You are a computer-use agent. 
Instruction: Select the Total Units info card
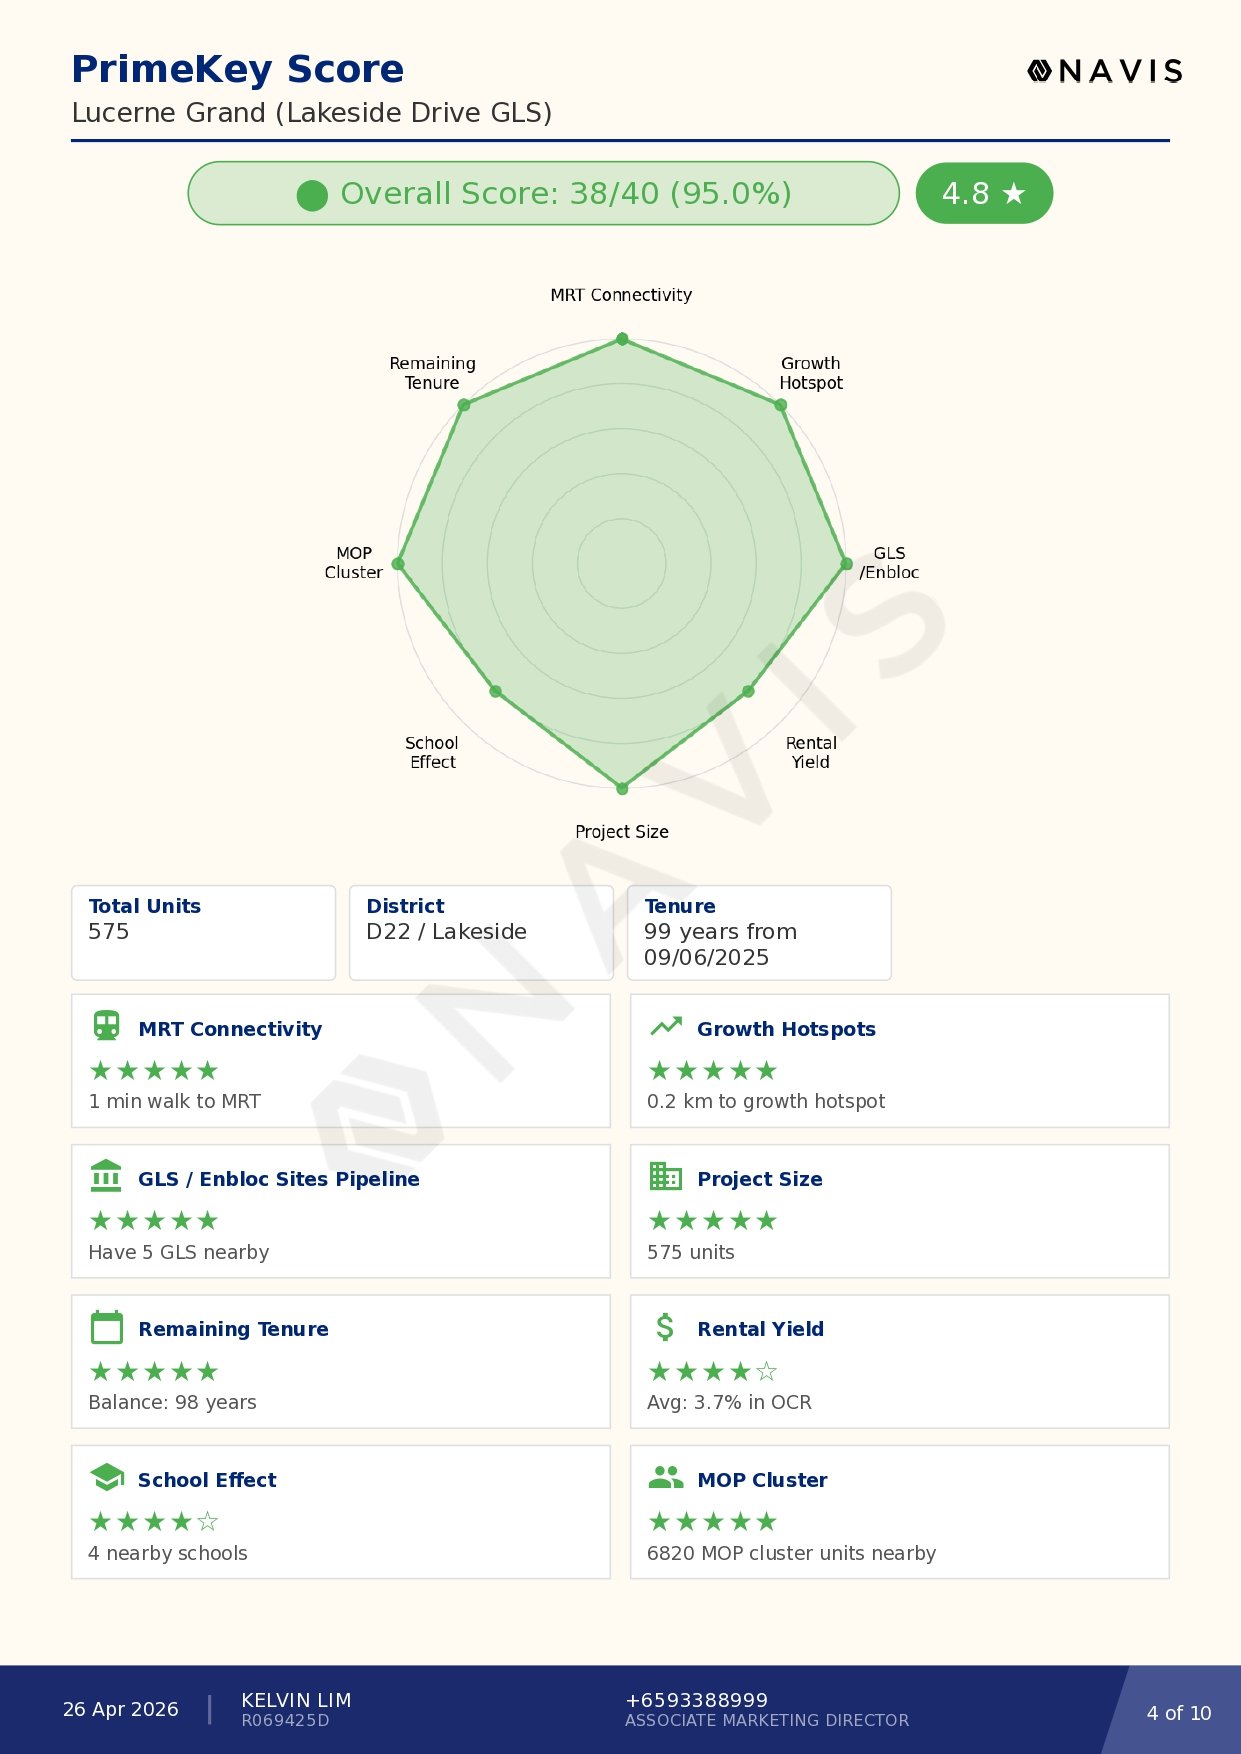pos(203,932)
